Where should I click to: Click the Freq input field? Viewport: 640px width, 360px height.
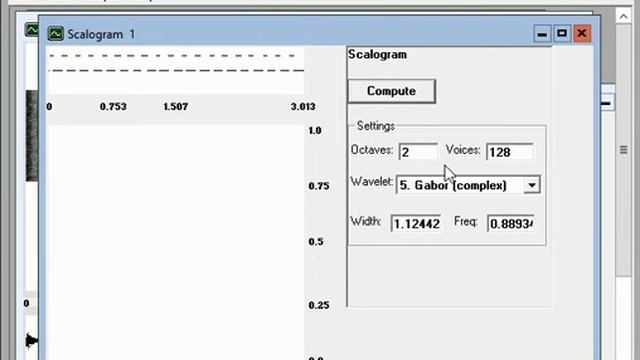tap(511, 223)
